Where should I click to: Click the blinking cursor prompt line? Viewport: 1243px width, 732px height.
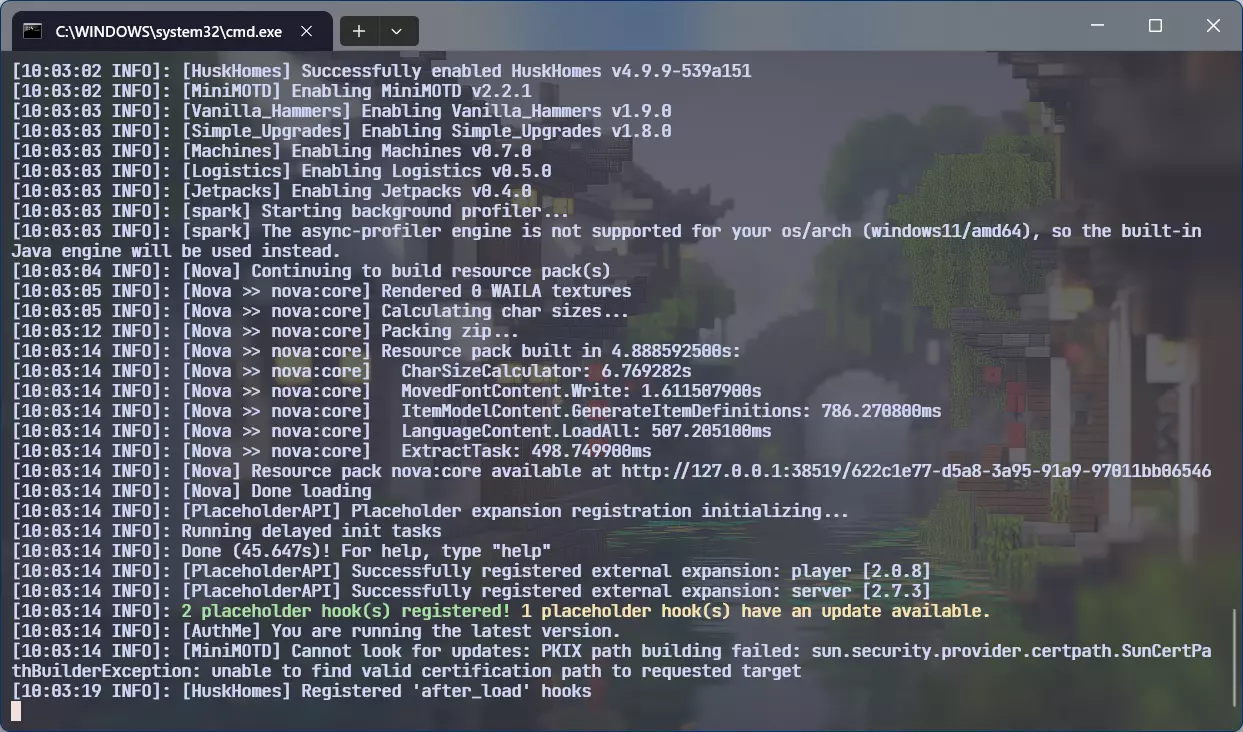[x=16, y=711]
